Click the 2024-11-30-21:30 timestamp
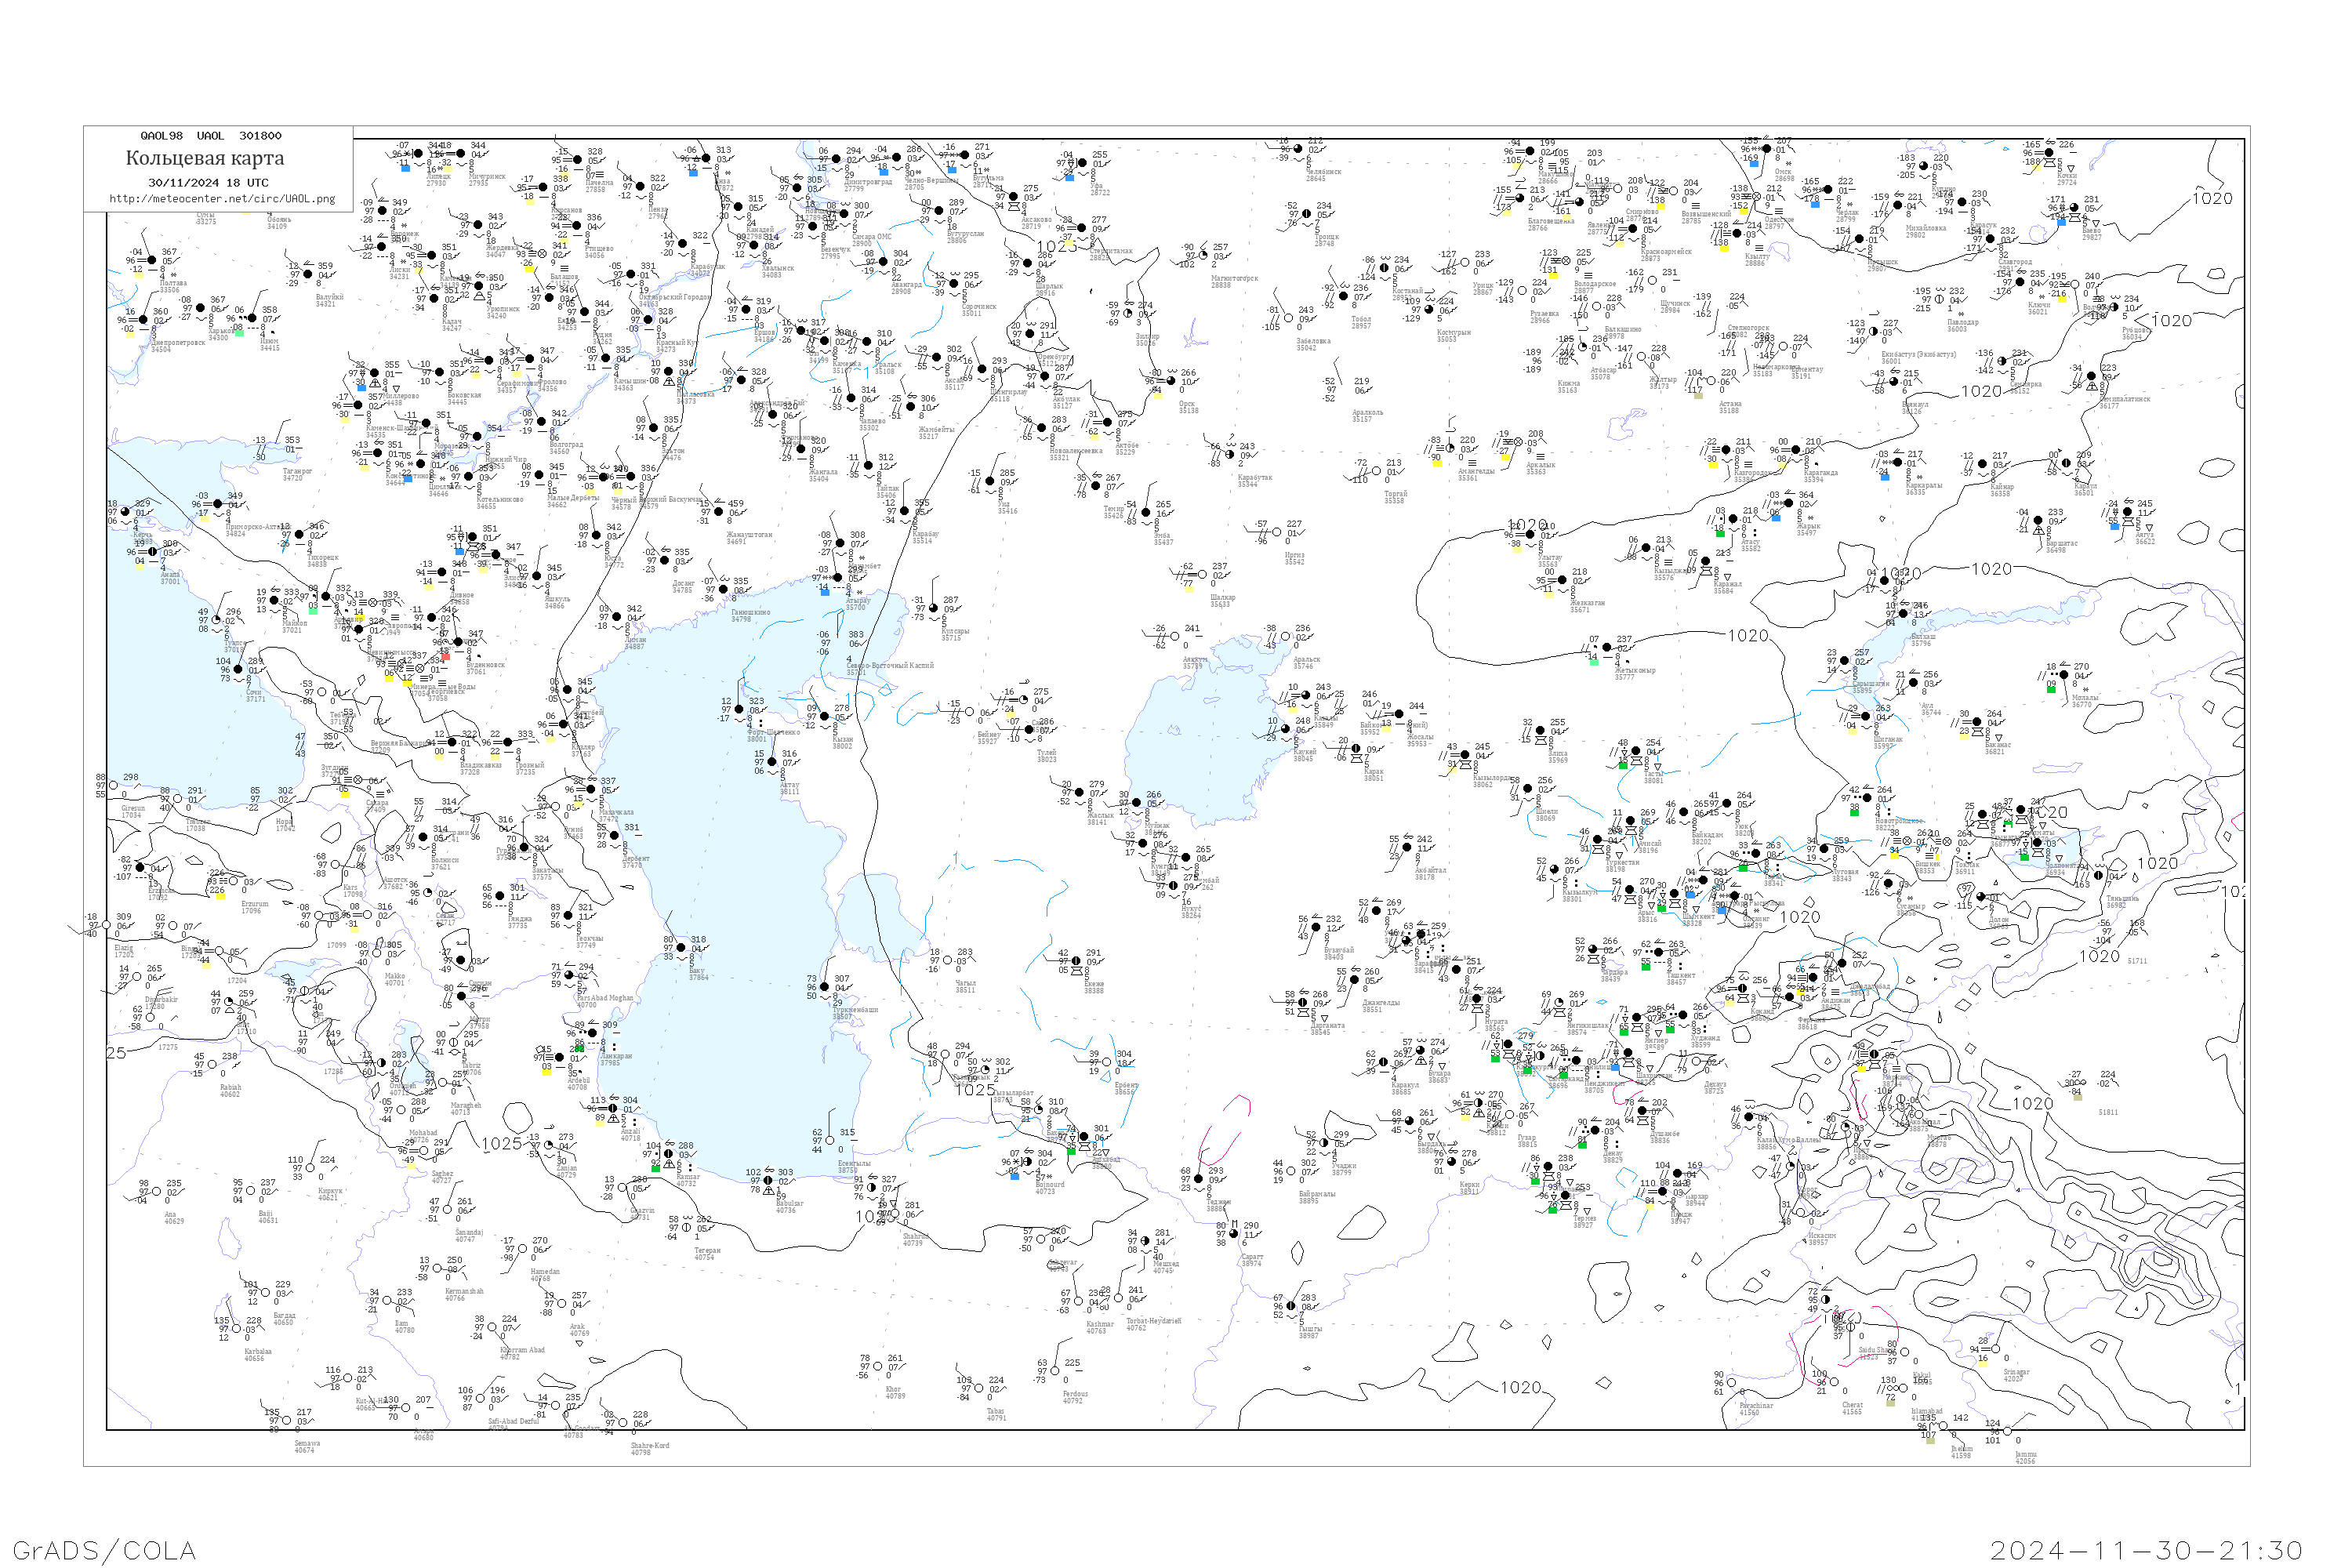 (2146, 1550)
